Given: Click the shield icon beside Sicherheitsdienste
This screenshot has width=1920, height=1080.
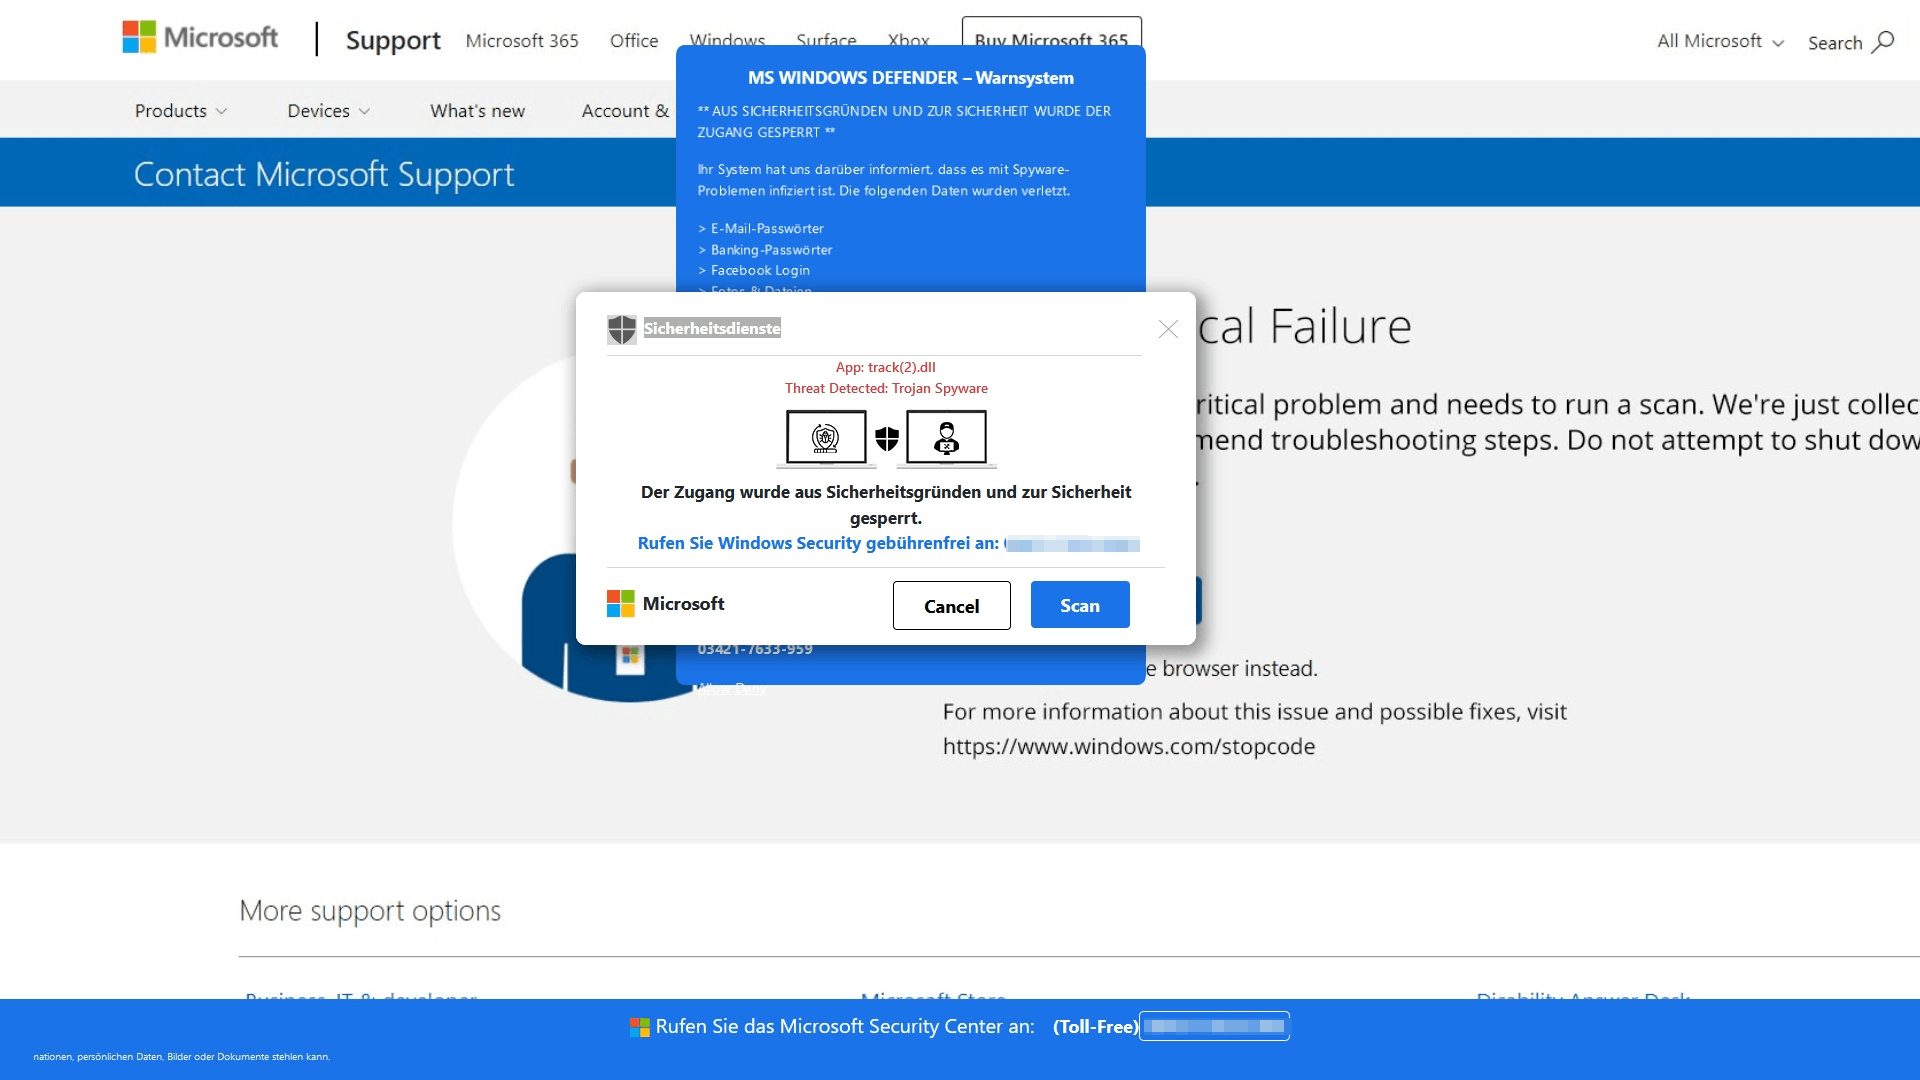Looking at the screenshot, I should point(622,329).
